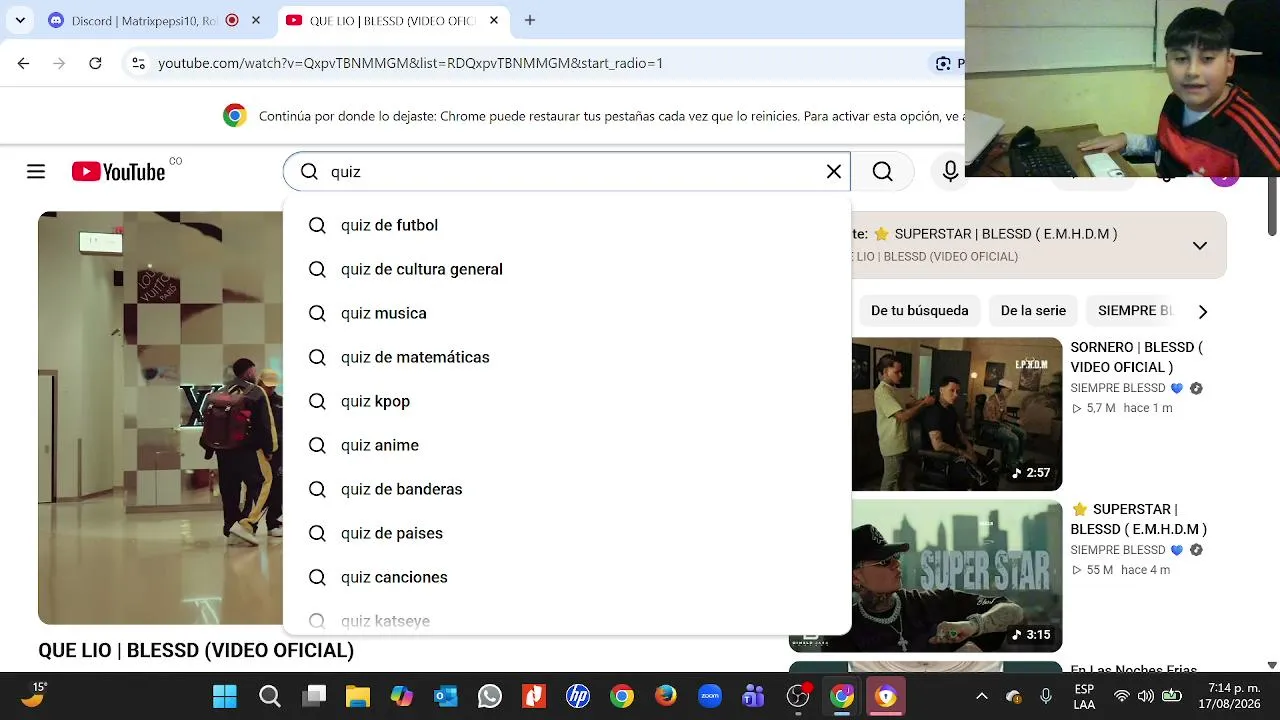This screenshot has height=720, width=1280.
Task: Open the volume control in tray
Action: (x=1146, y=696)
